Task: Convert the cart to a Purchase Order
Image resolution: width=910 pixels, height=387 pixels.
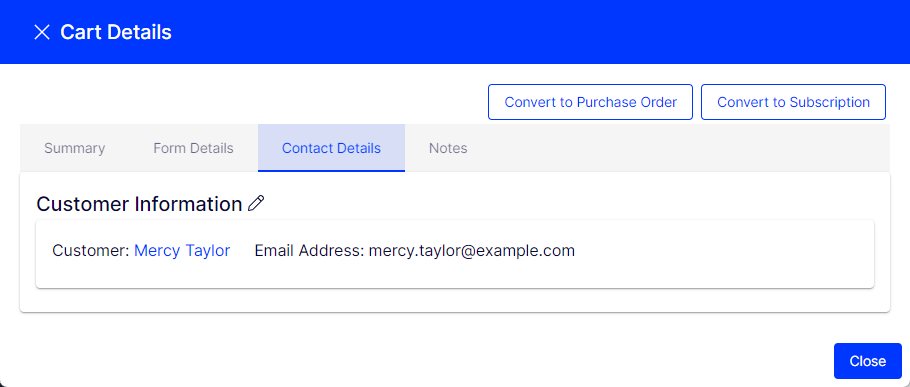Action: pos(590,102)
